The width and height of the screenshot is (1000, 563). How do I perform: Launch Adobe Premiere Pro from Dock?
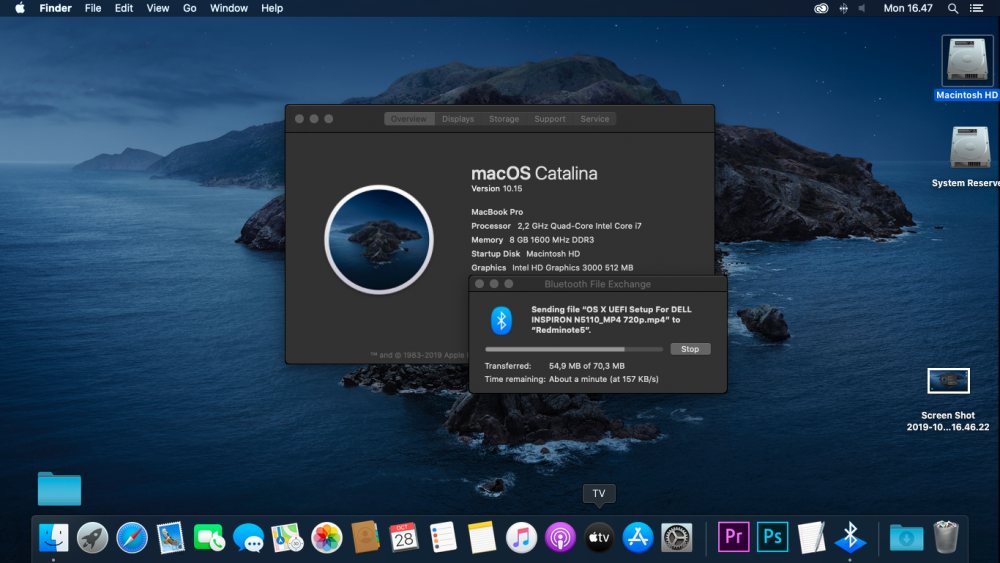(733, 537)
